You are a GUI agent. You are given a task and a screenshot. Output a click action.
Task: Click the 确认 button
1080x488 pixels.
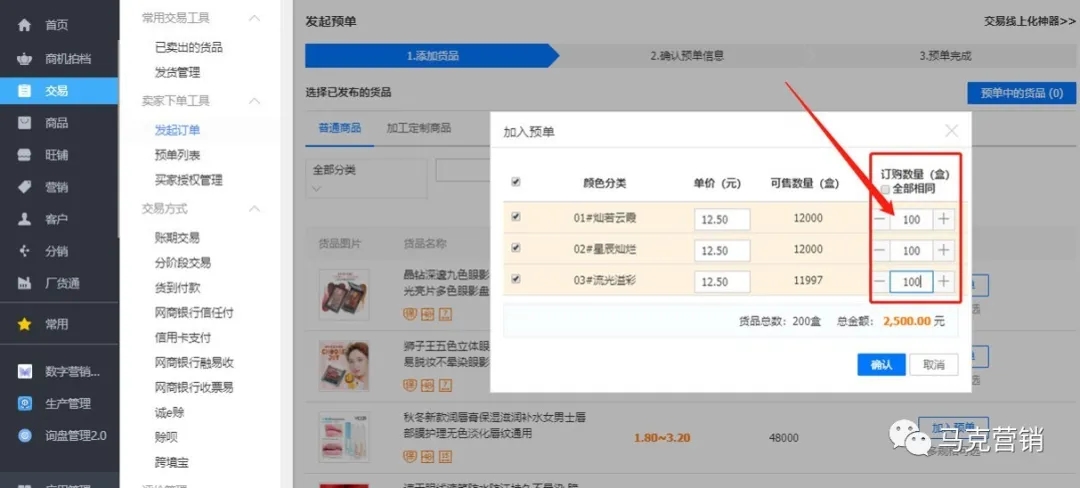881,365
